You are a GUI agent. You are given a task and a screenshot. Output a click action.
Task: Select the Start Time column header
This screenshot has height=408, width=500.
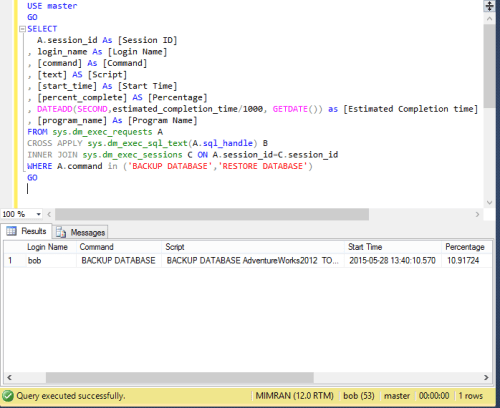(x=393, y=247)
